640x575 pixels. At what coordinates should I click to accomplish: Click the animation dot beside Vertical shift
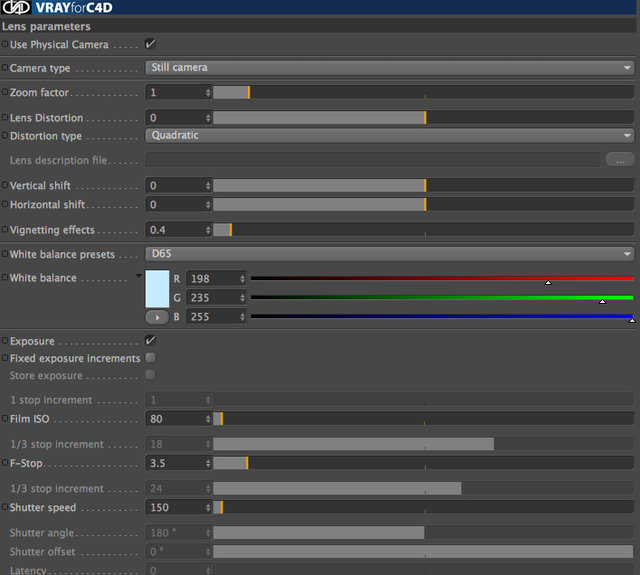pos(5,185)
